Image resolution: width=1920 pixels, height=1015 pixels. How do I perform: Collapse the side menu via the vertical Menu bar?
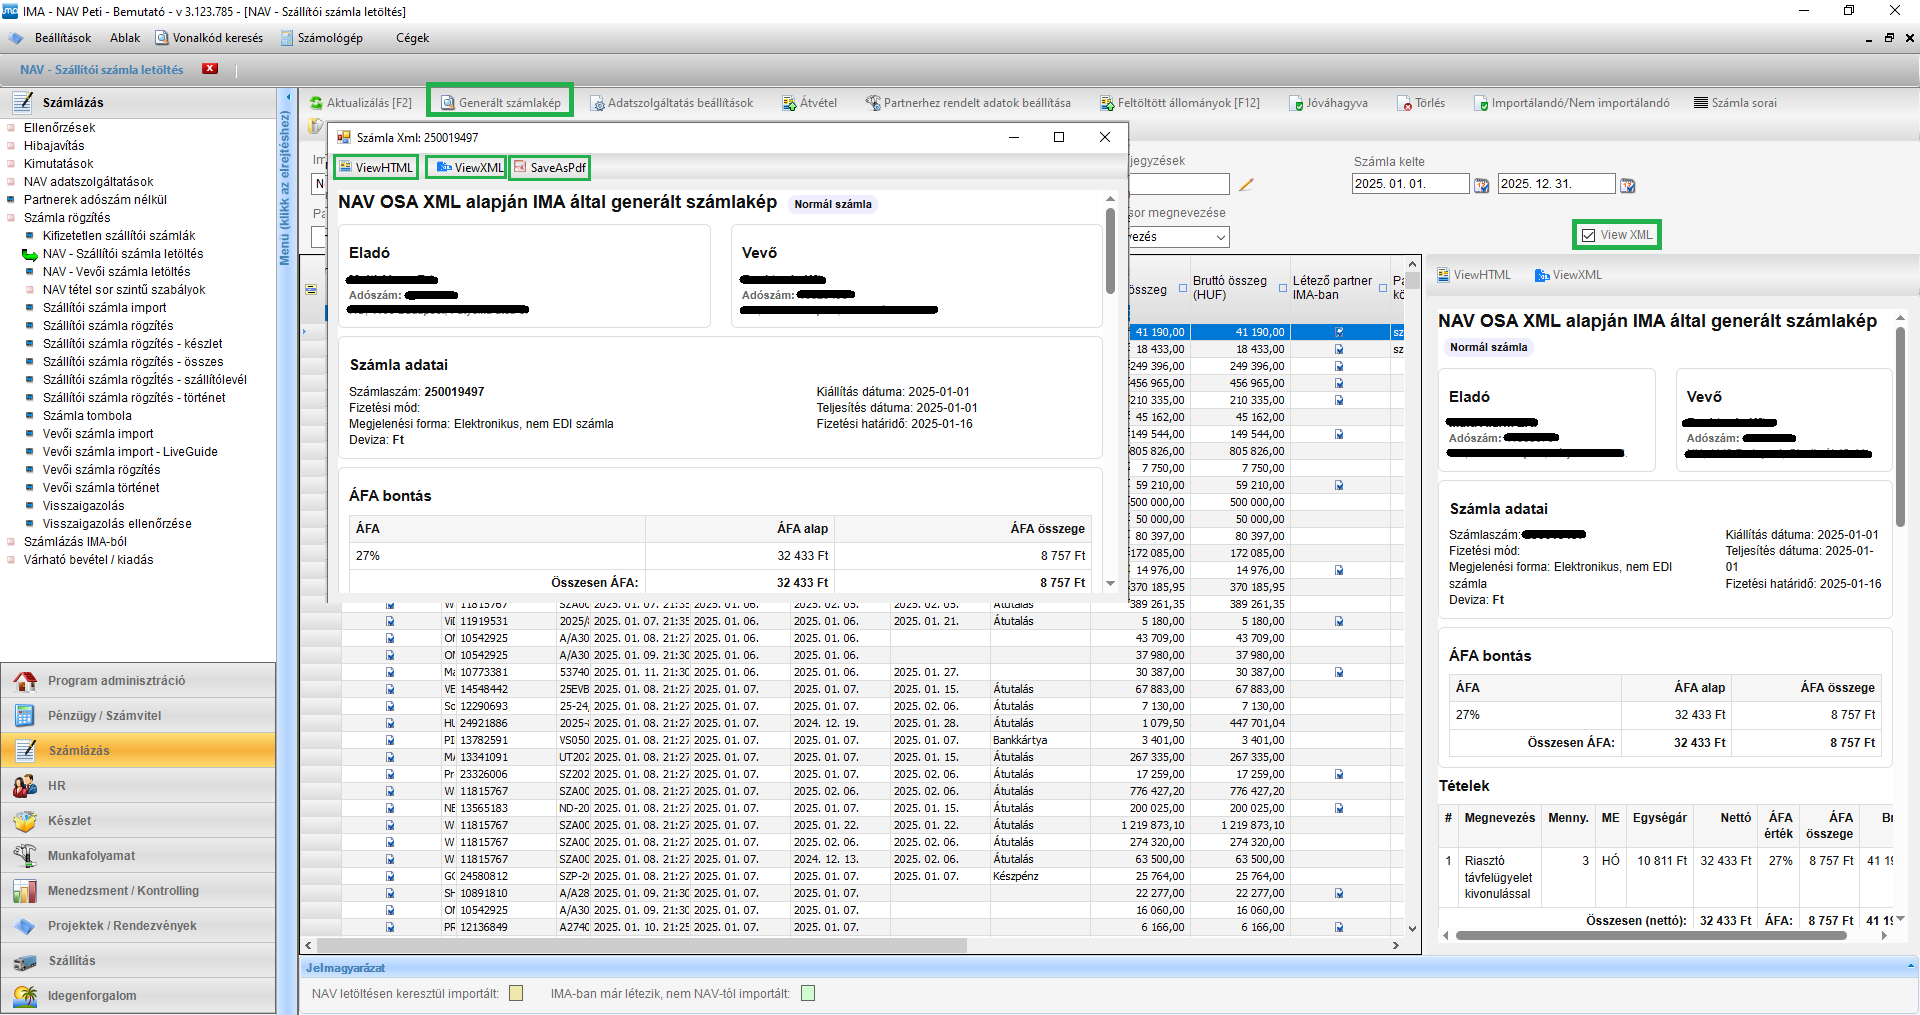point(287,190)
